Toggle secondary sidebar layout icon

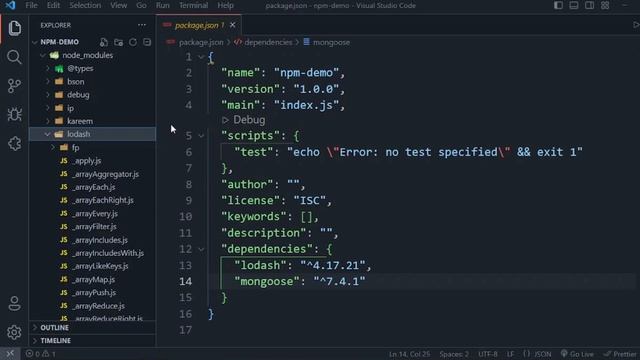(589, 5)
